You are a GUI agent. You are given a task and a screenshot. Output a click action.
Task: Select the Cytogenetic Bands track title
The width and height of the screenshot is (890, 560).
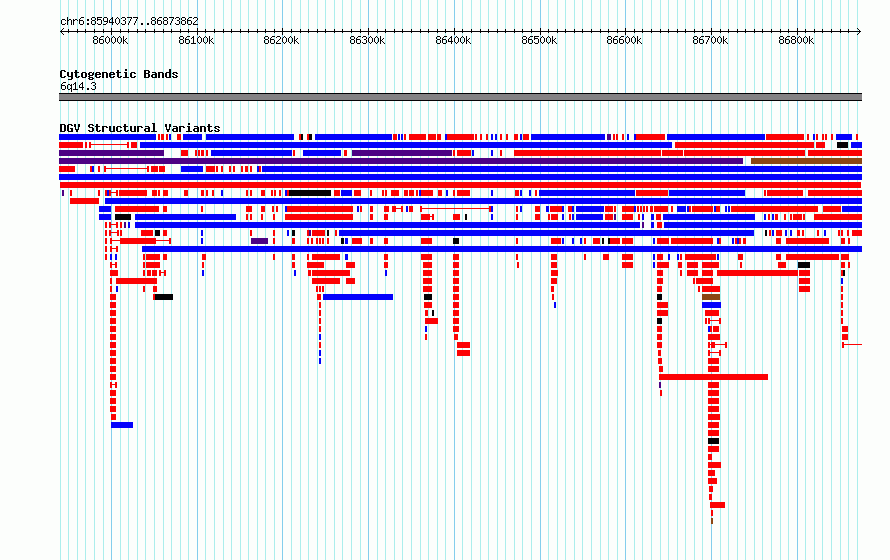[x=119, y=74]
